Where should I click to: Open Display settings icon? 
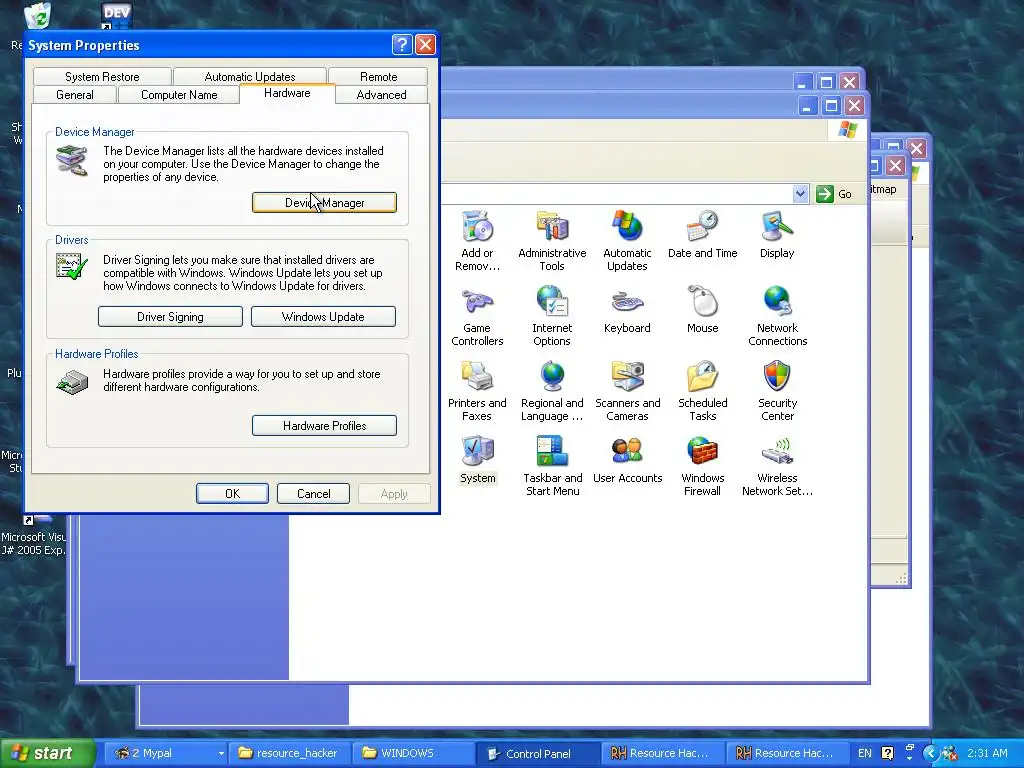click(777, 234)
